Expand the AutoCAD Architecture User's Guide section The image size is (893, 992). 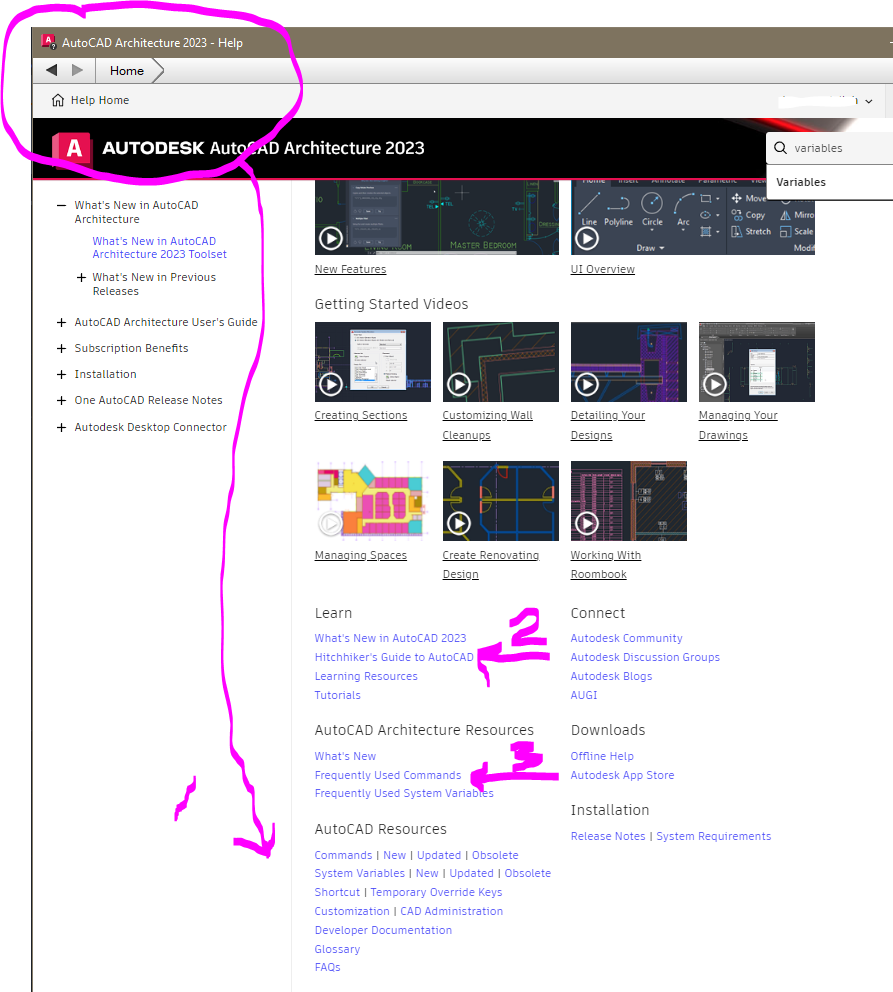tap(61, 321)
